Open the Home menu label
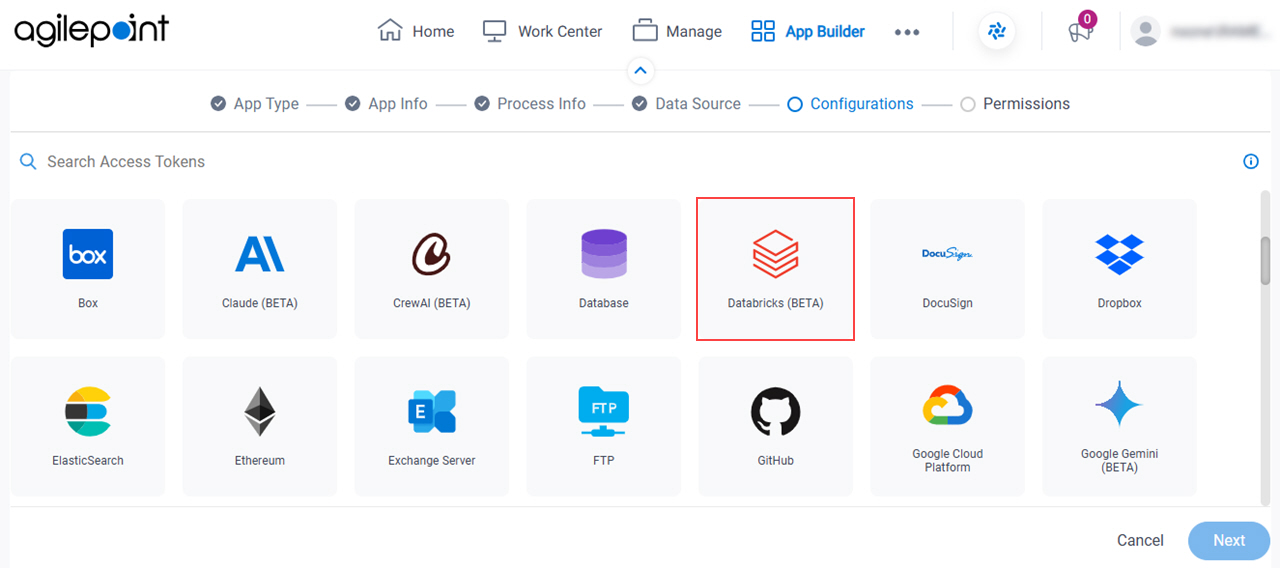The height and width of the screenshot is (568, 1280). click(x=433, y=32)
